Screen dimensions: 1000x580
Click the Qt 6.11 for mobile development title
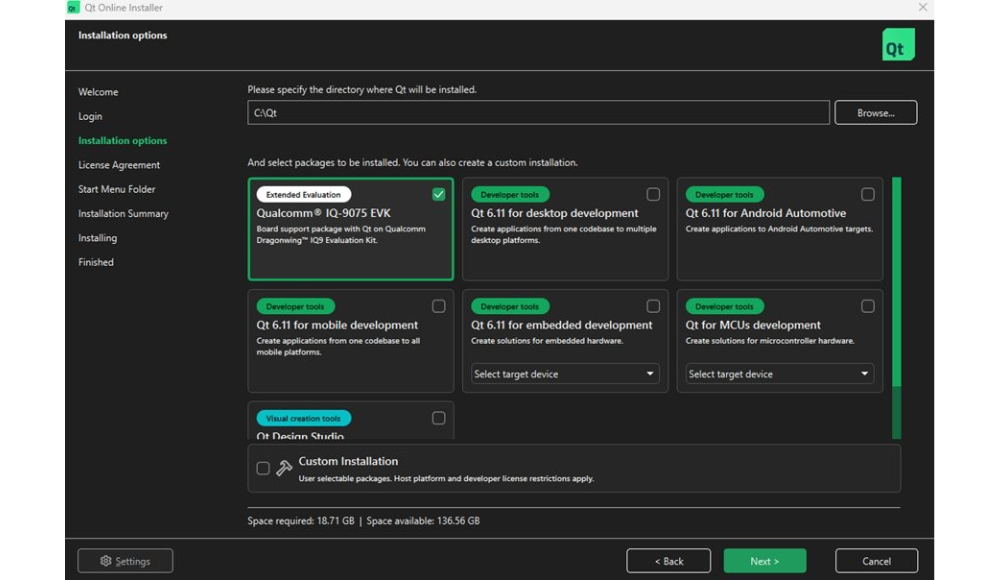pos(337,325)
